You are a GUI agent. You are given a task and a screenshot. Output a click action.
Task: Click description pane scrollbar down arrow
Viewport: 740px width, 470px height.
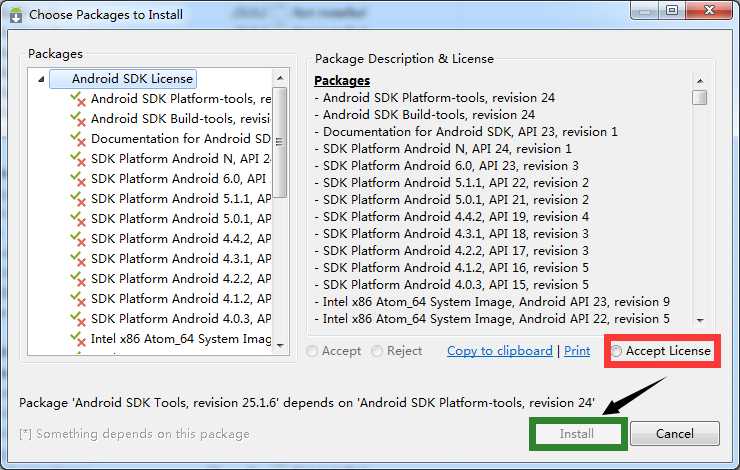tap(700, 320)
